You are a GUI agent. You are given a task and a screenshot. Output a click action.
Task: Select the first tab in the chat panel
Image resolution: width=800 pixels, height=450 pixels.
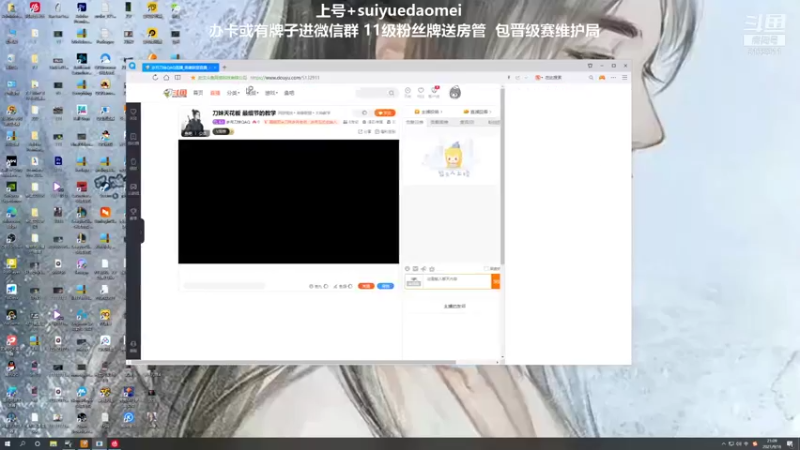(415, 122)
